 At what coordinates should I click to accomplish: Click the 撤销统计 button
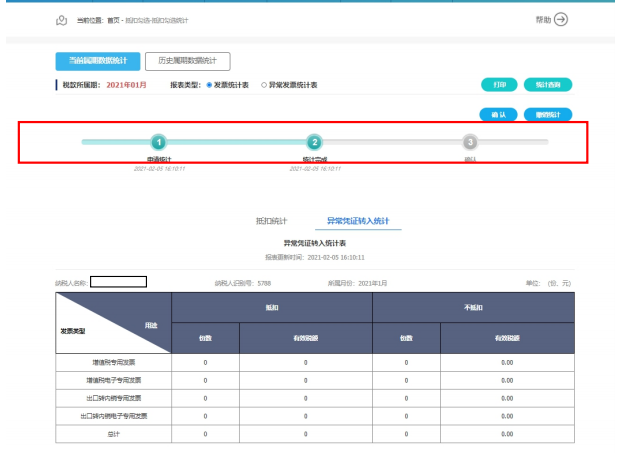click(x=548, y=115)
